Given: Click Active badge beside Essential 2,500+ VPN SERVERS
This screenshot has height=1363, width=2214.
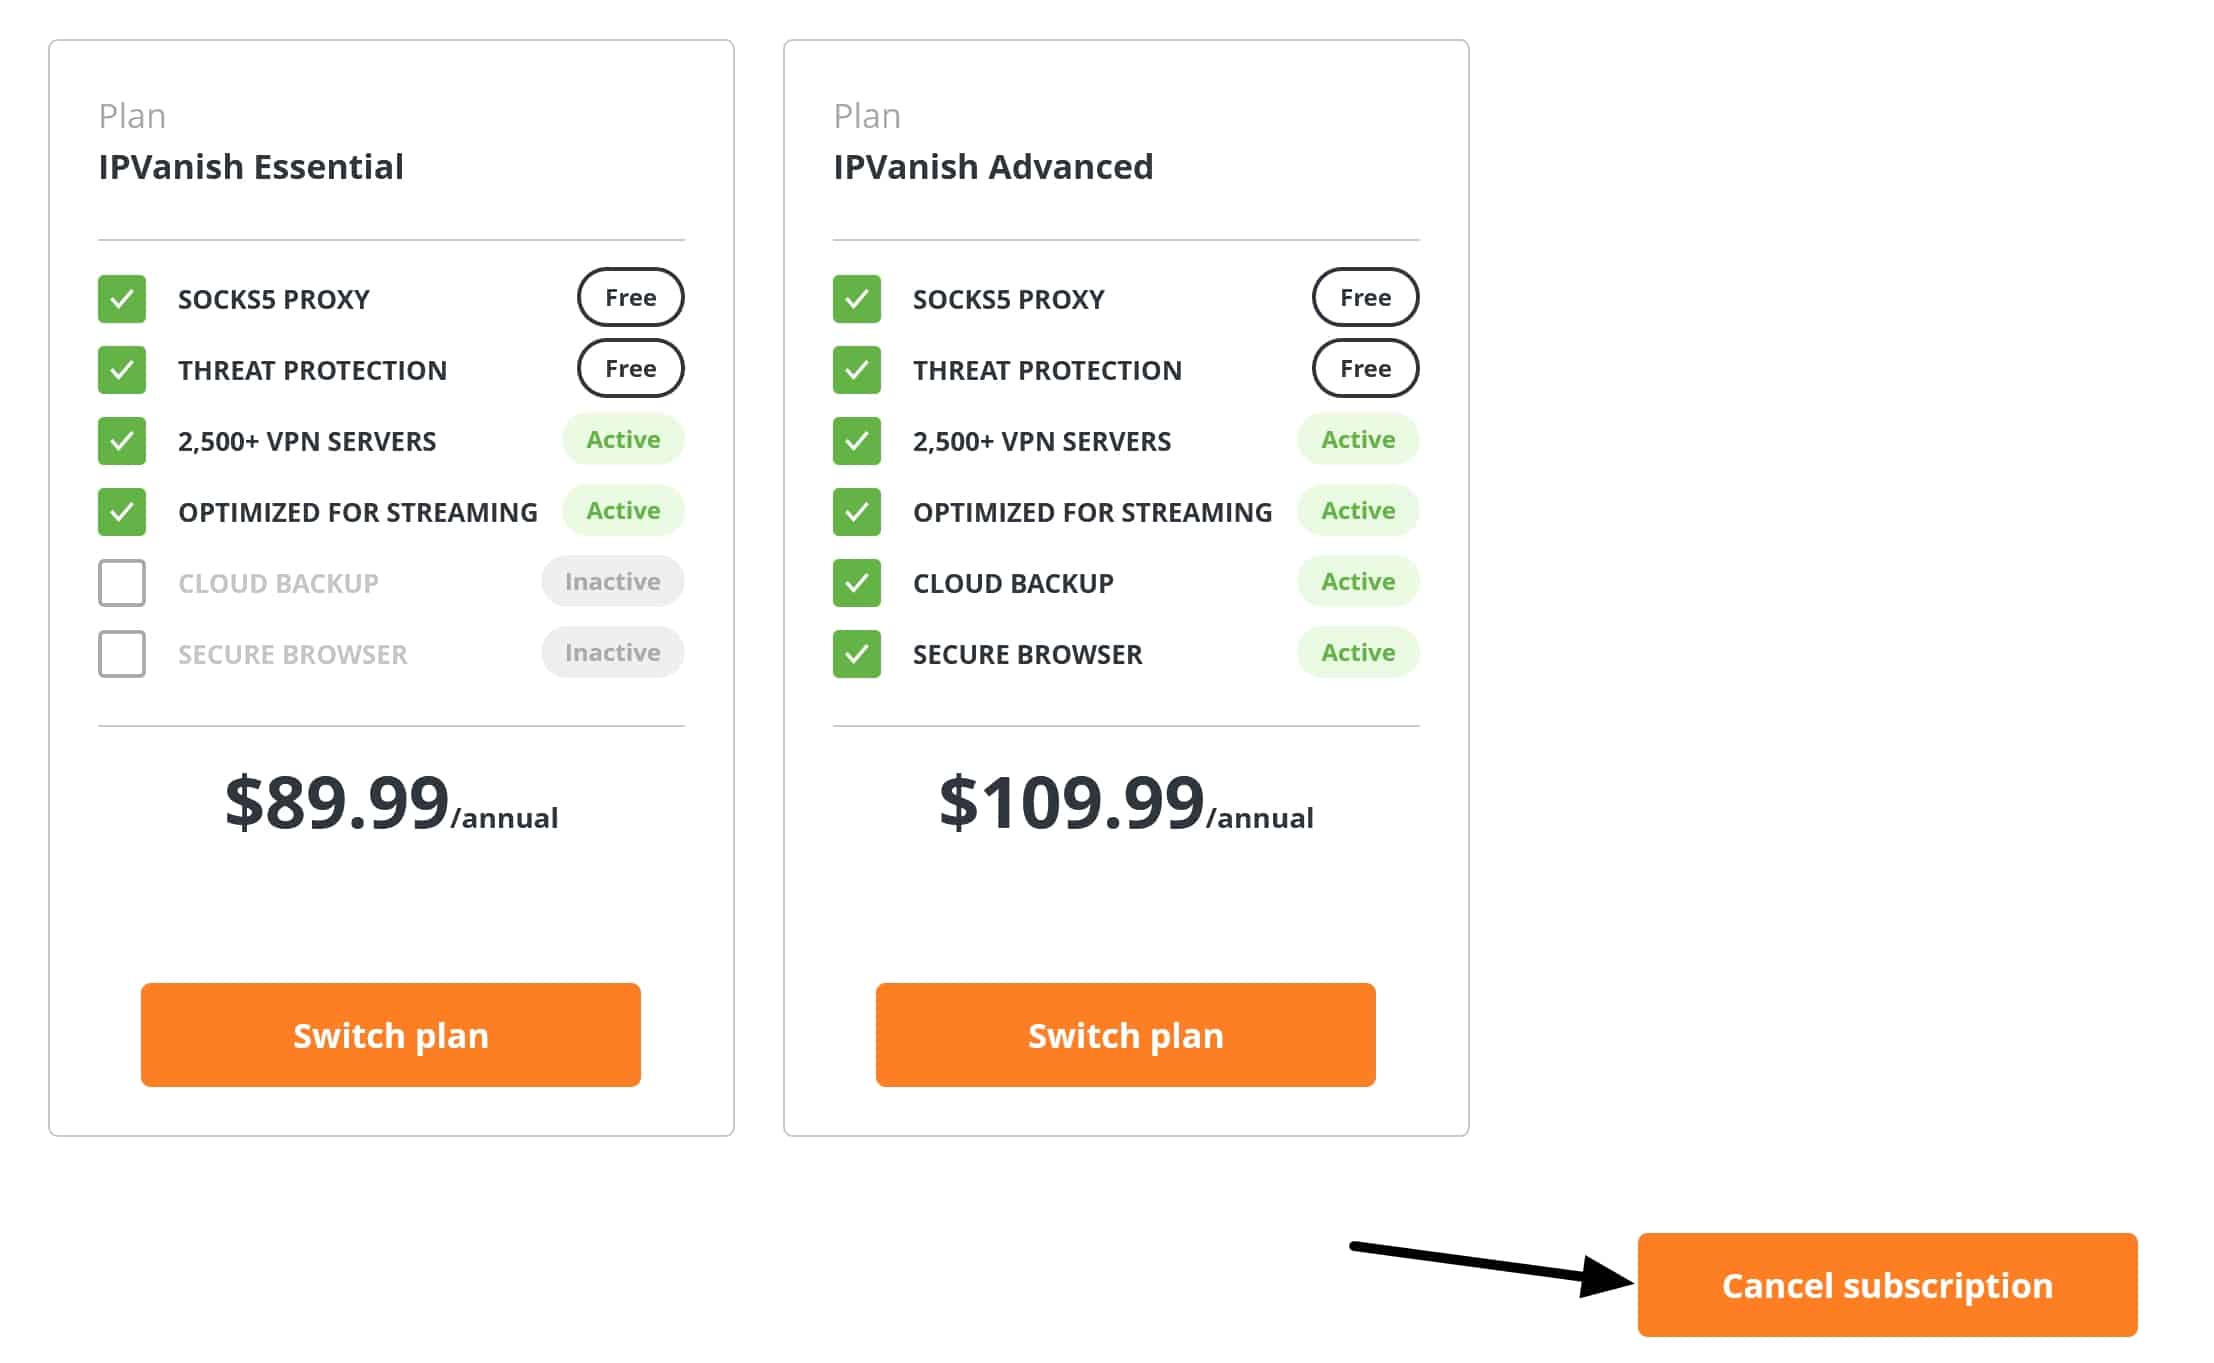Looking at the screenshot, I should pos(623,439).
